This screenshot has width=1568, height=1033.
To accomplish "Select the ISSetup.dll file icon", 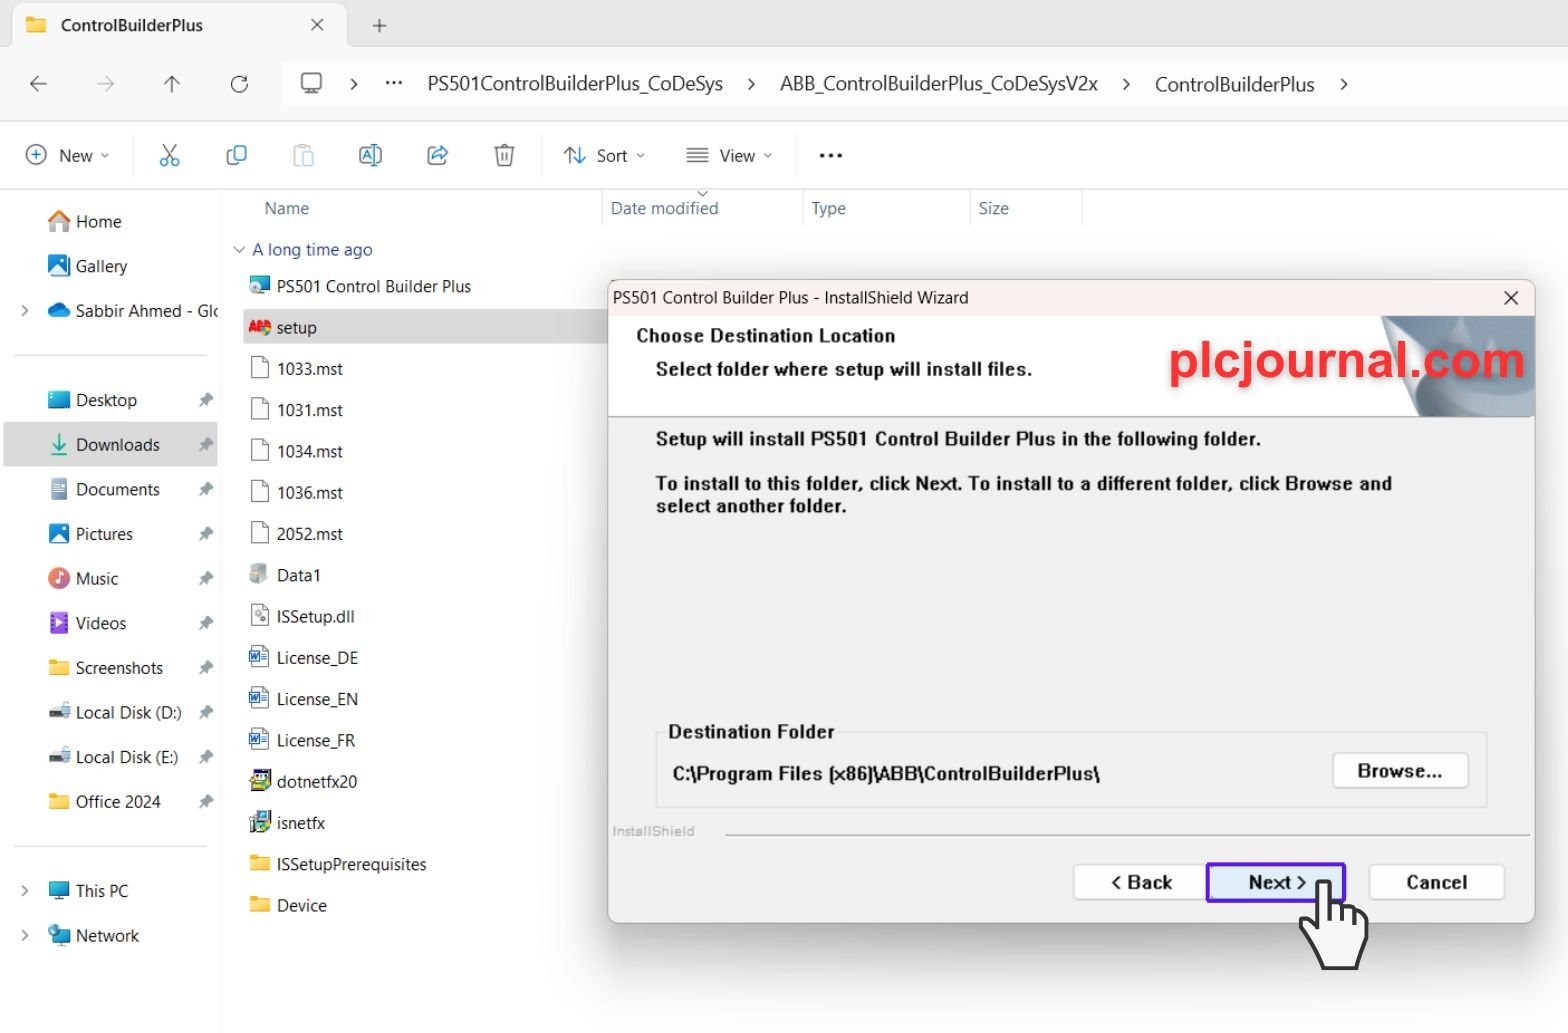I will [260, 616].
